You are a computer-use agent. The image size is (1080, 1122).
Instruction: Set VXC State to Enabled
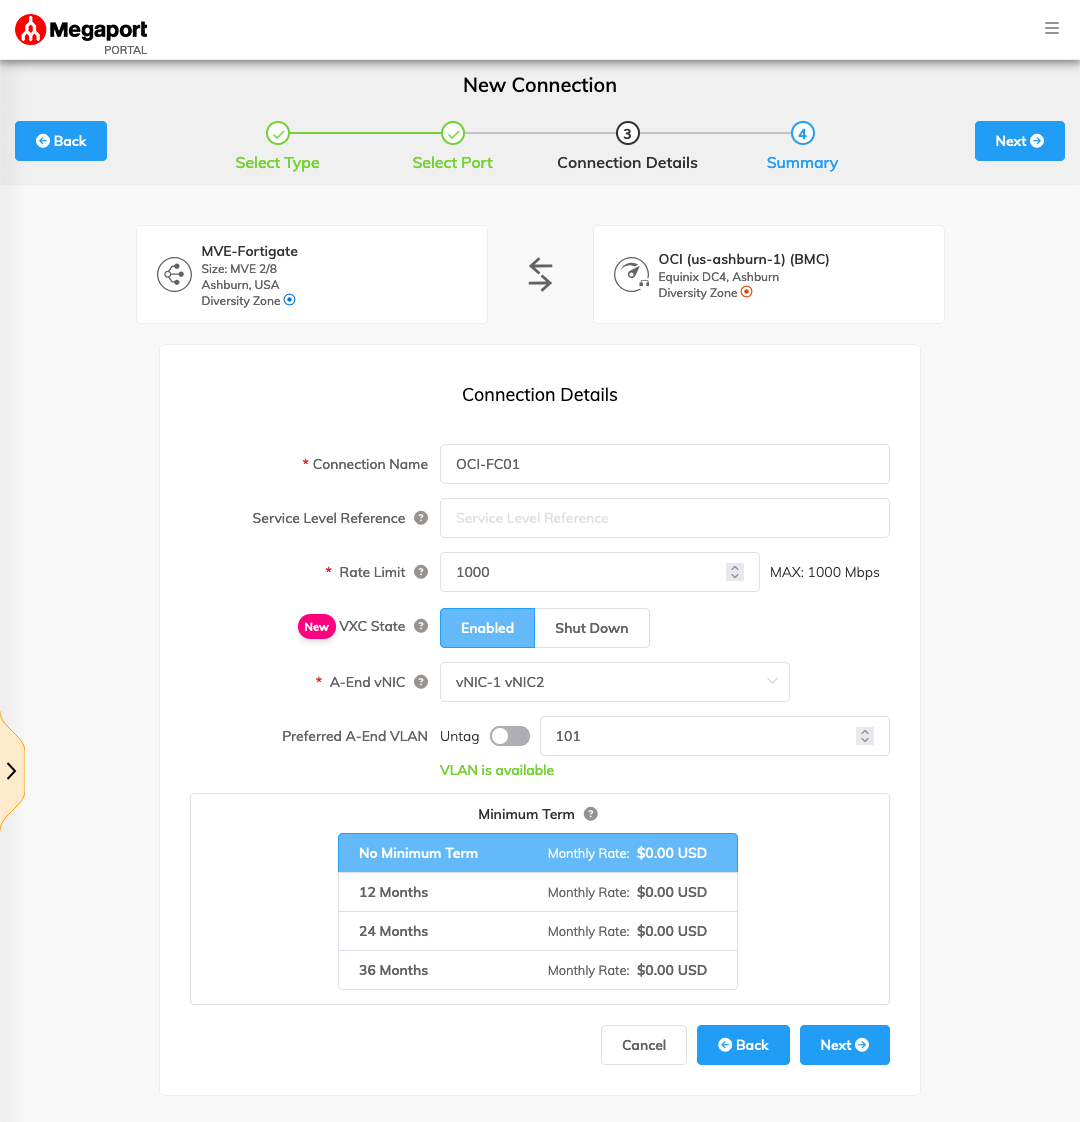coord(487,628)
